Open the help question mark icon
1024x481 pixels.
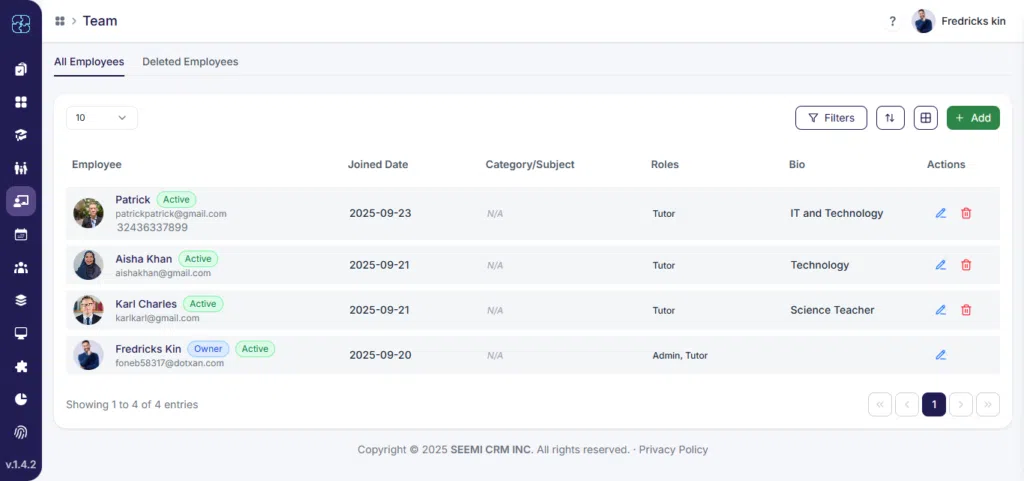point(892,22)
